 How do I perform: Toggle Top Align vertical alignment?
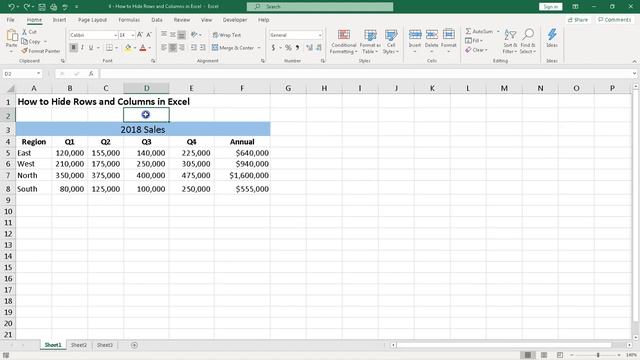pyautogui.click(x=164, y=35)
